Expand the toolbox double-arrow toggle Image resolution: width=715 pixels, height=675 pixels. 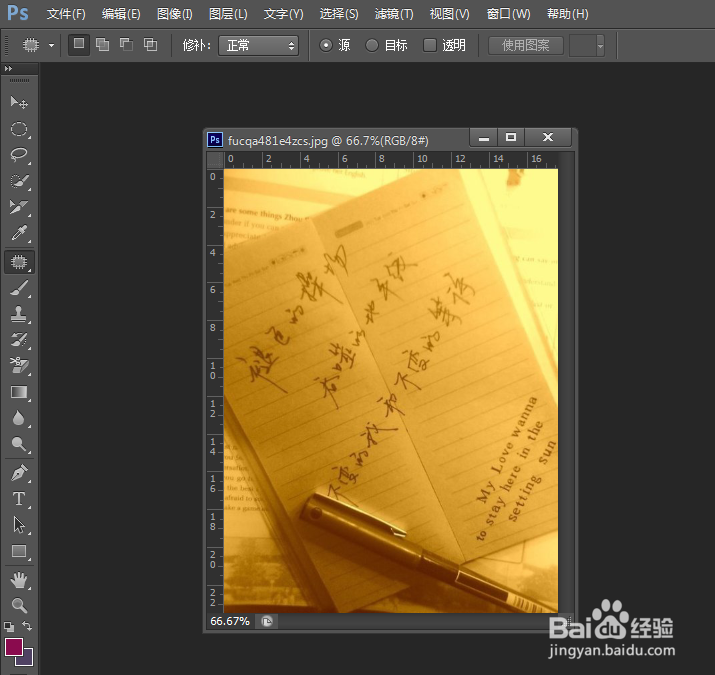click(x=8, y=68)
